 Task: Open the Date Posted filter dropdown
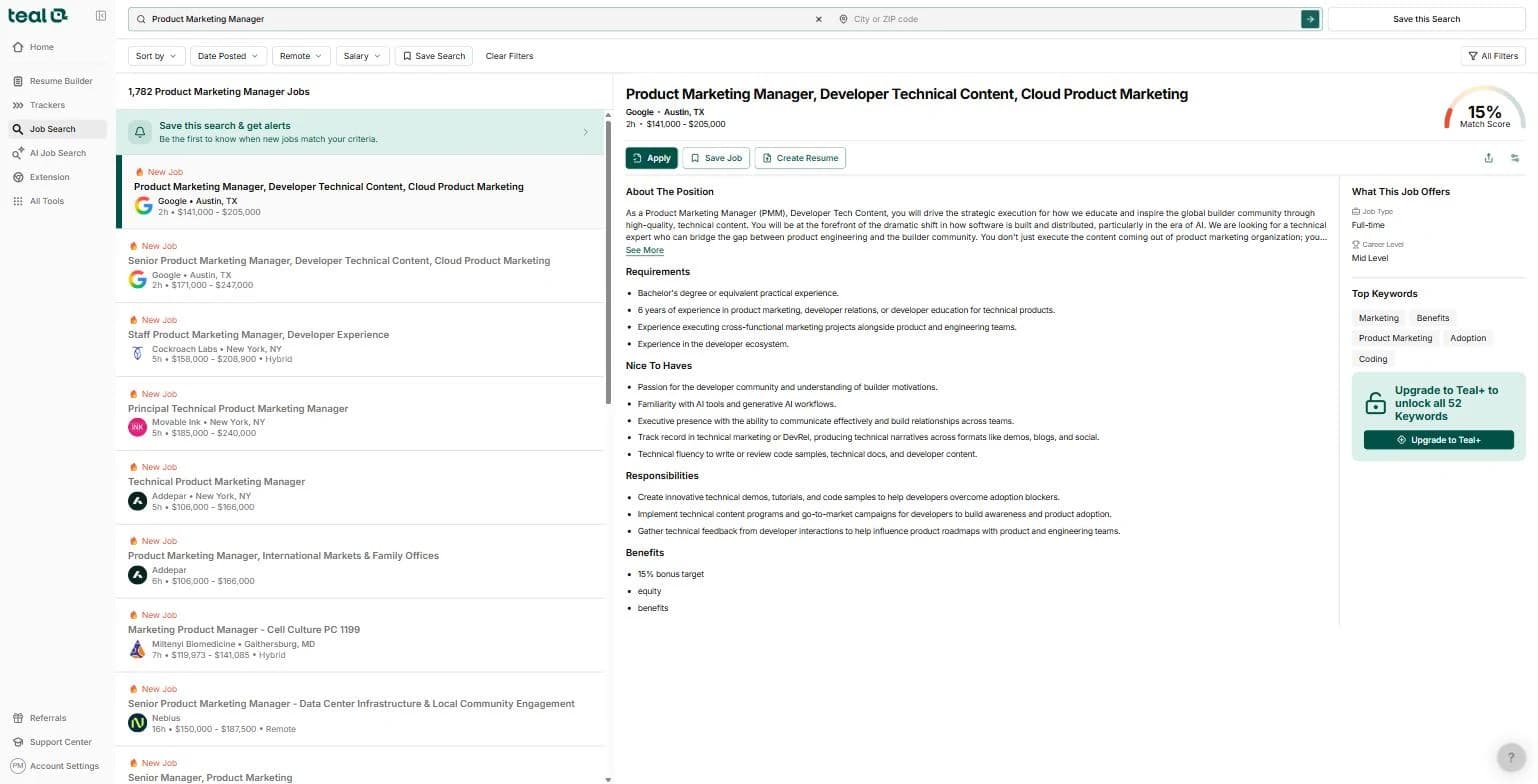(x=228, y=56)
